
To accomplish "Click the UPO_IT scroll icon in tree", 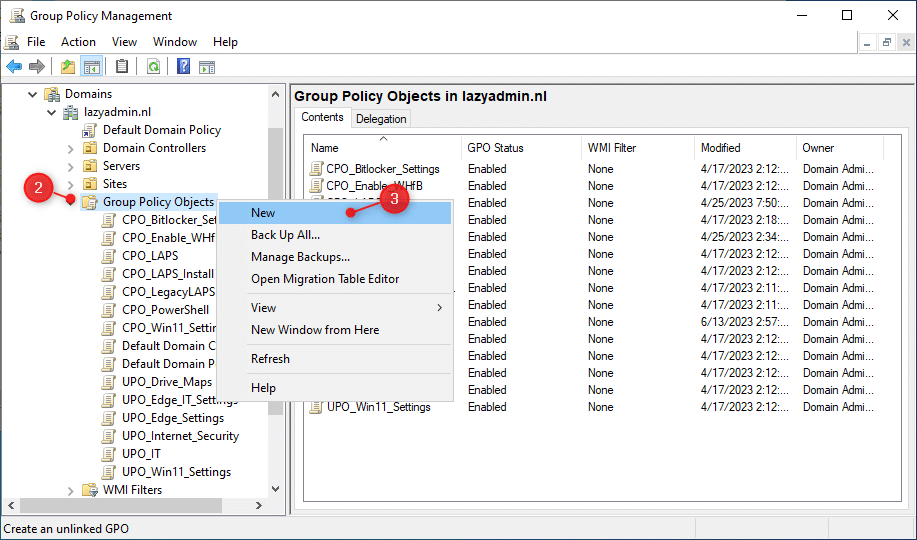I will coord(108,454).
